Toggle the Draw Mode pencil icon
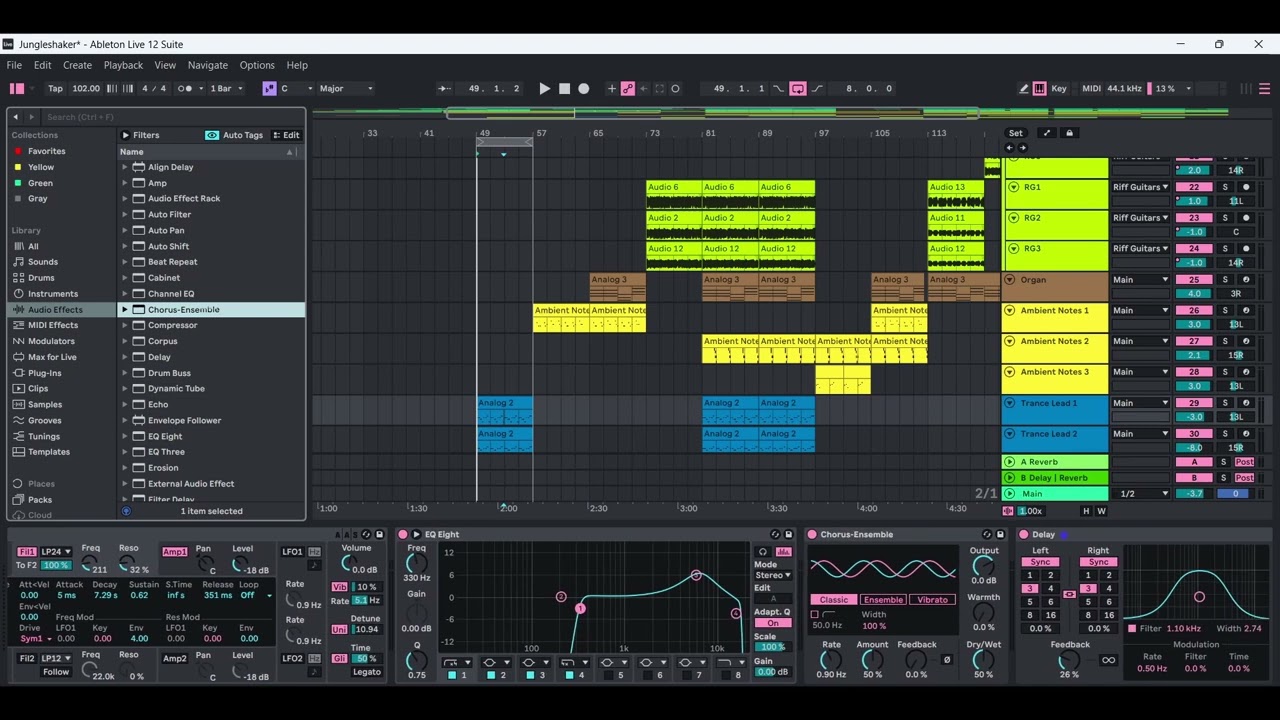 click(1024, 88)
